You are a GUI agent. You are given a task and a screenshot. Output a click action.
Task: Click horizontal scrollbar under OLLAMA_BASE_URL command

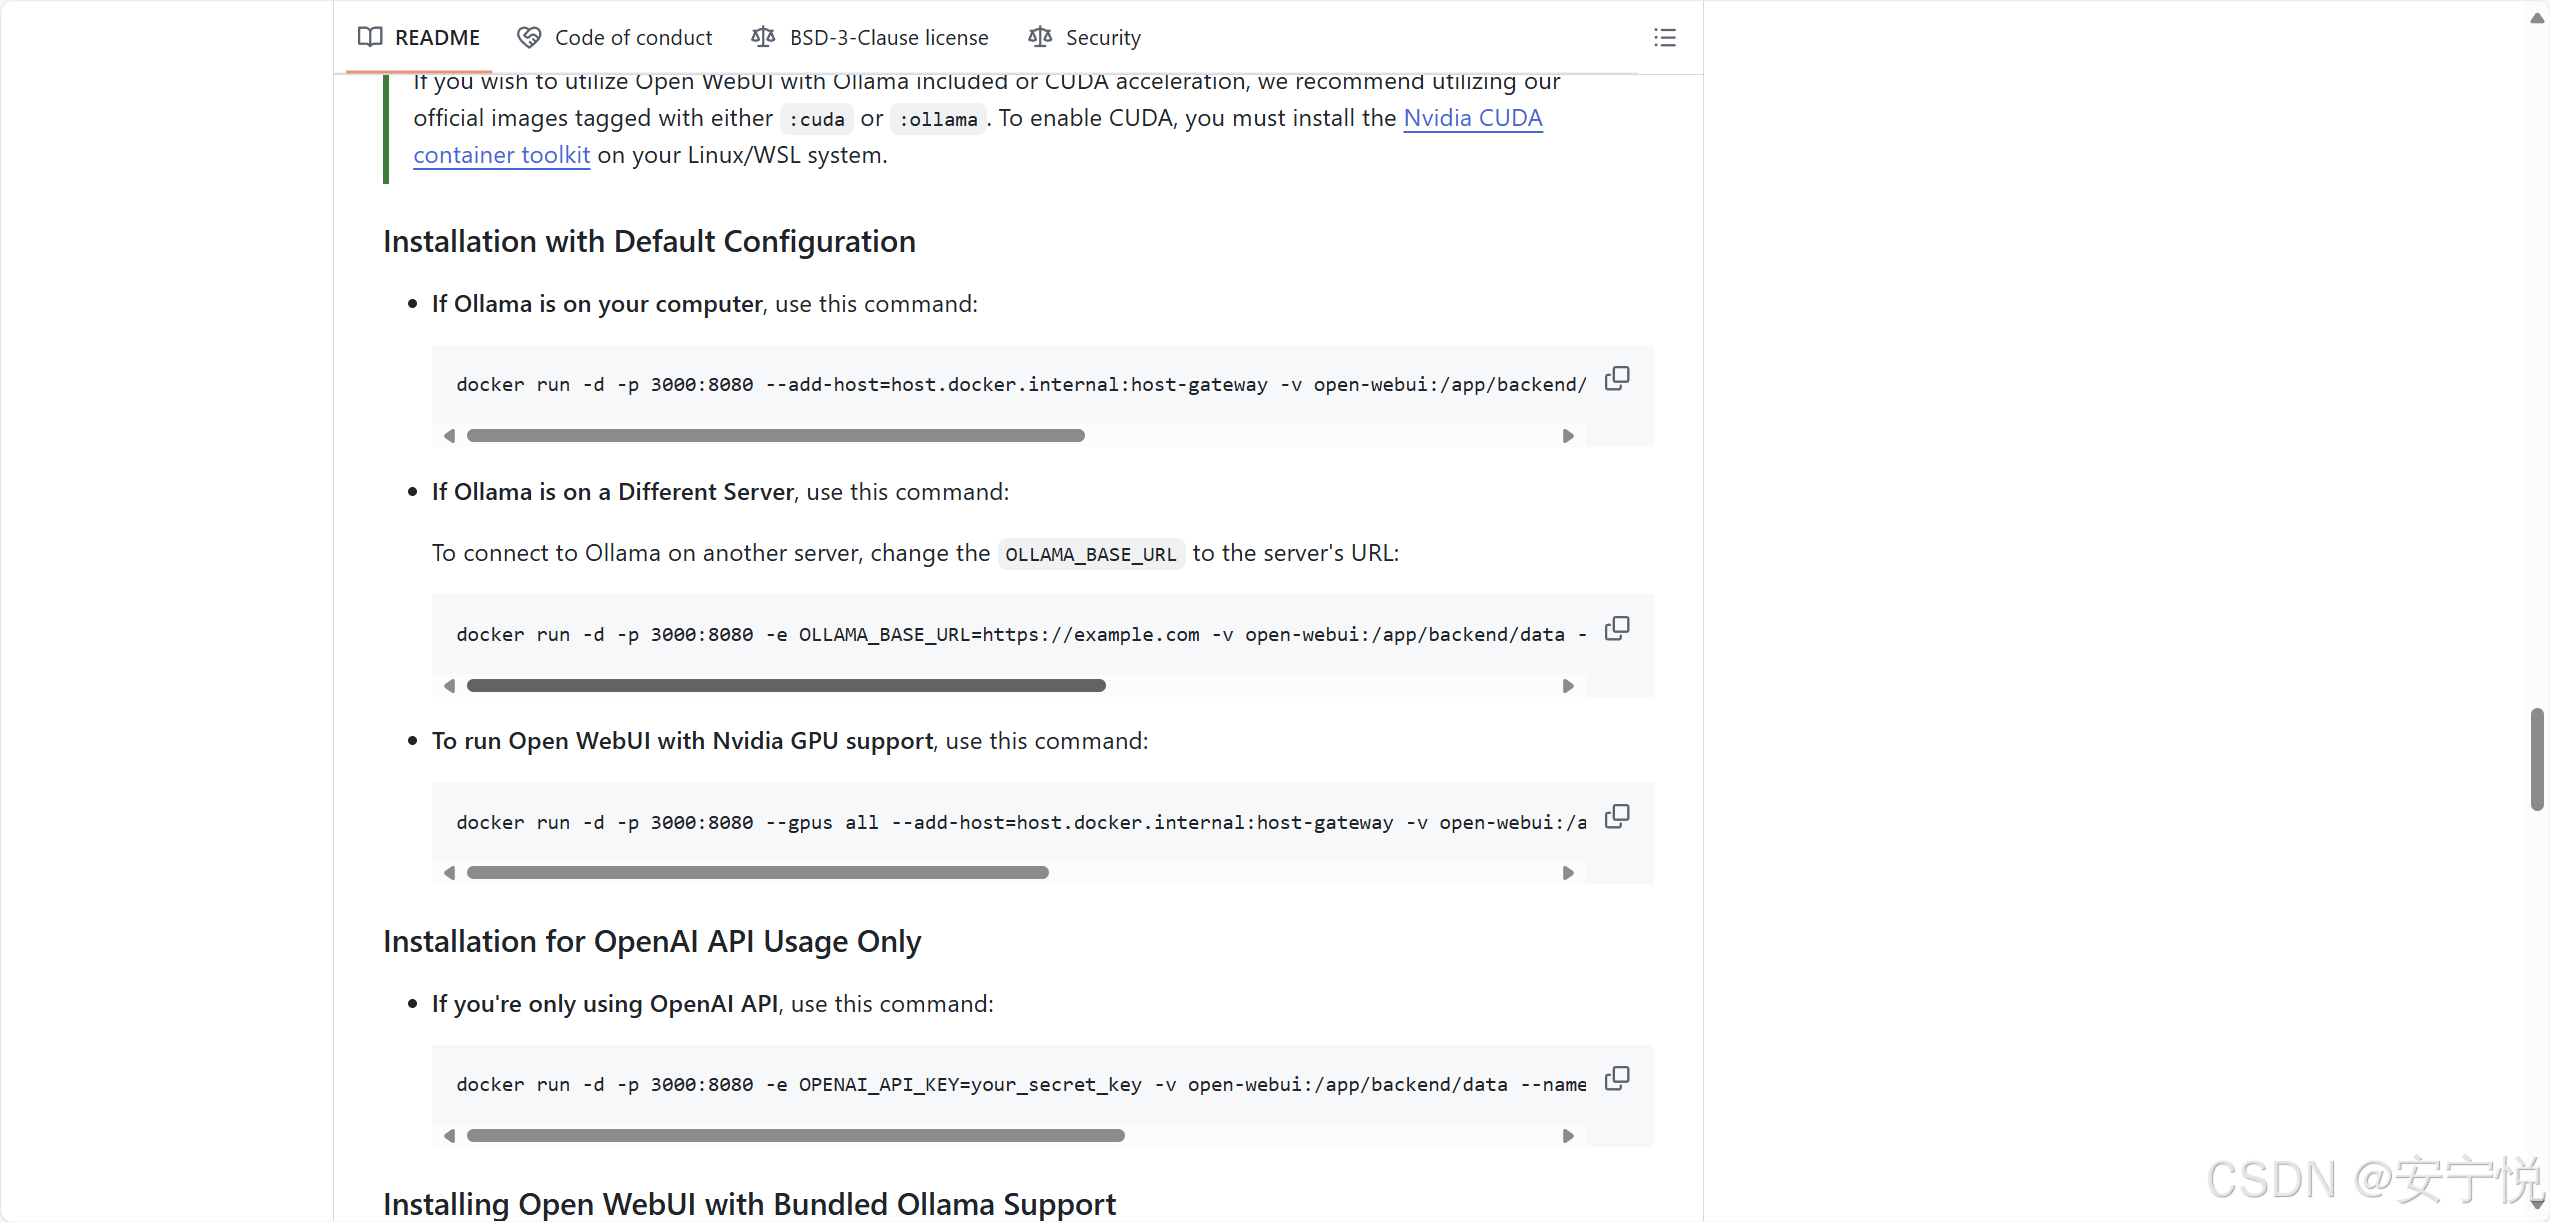[x=786, y=686]
